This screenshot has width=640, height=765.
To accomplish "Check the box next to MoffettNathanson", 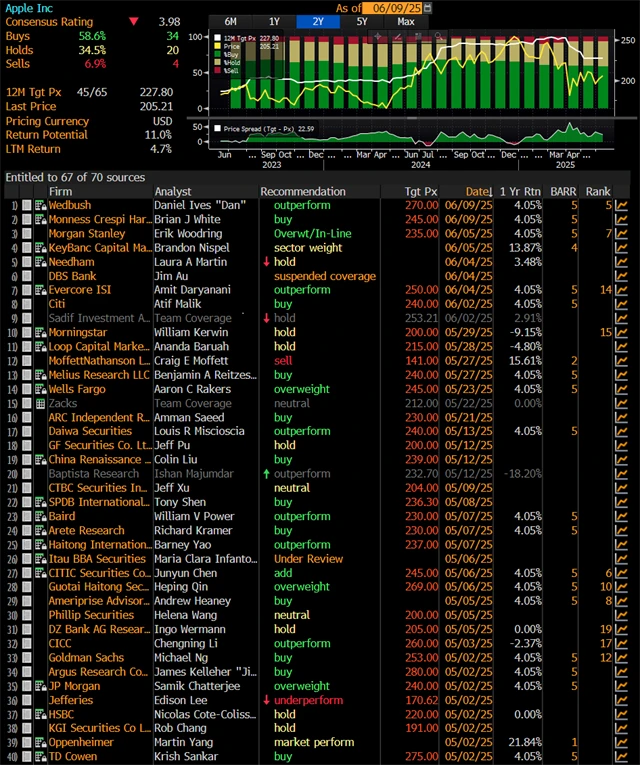I will (x=26, y=360).
